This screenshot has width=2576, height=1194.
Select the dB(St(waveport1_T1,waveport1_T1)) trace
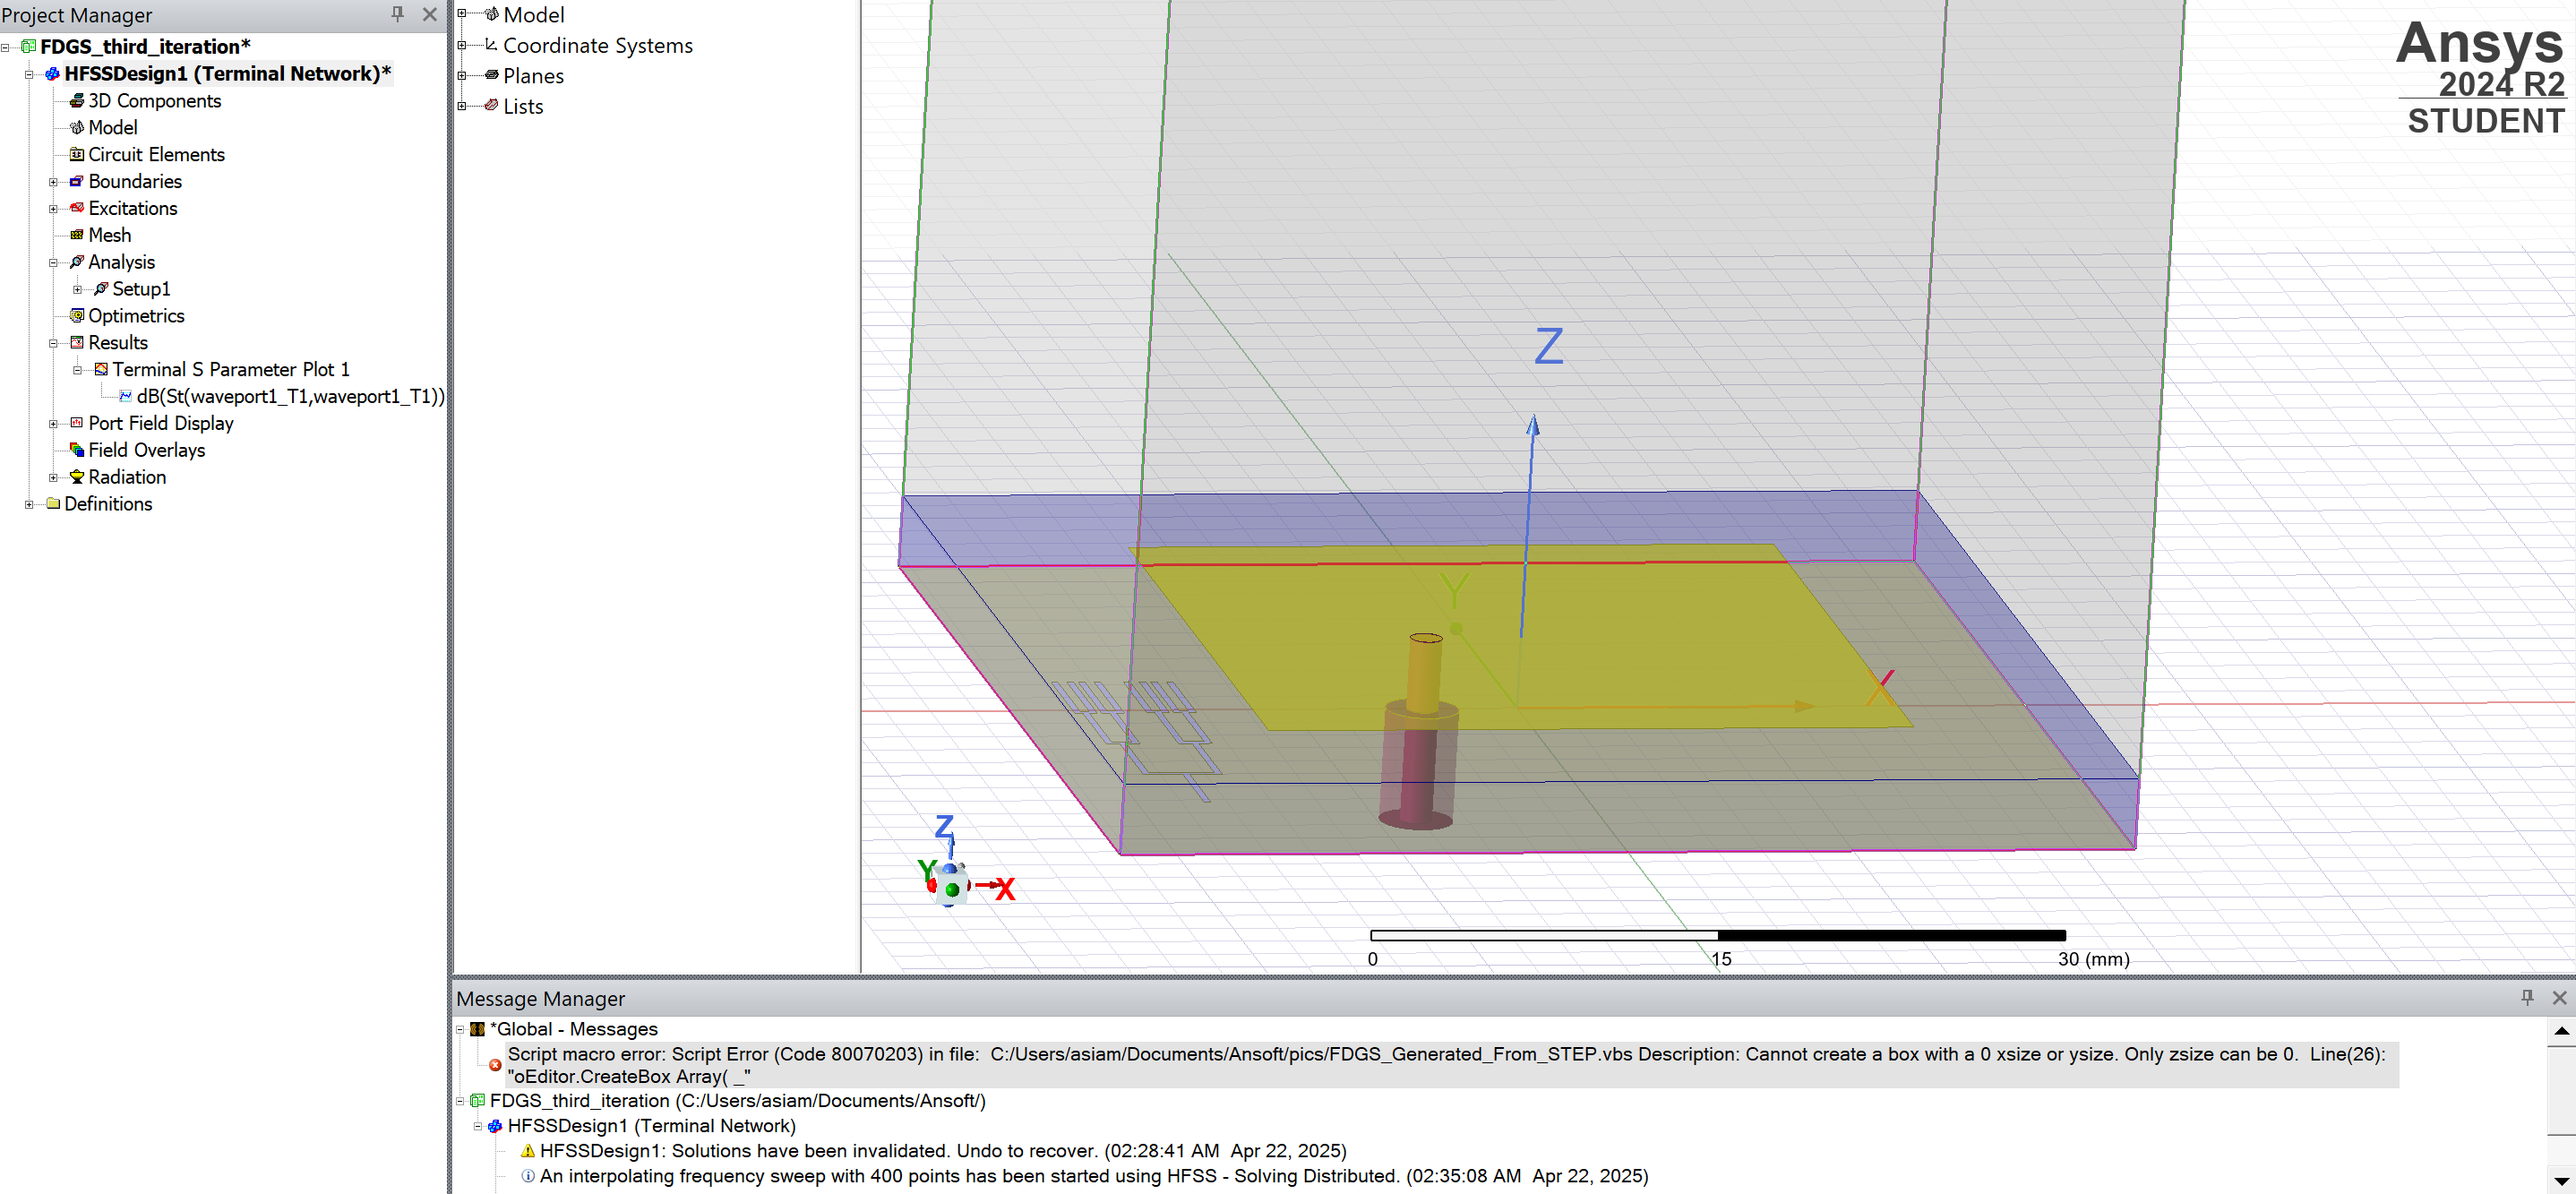[290, 396]
